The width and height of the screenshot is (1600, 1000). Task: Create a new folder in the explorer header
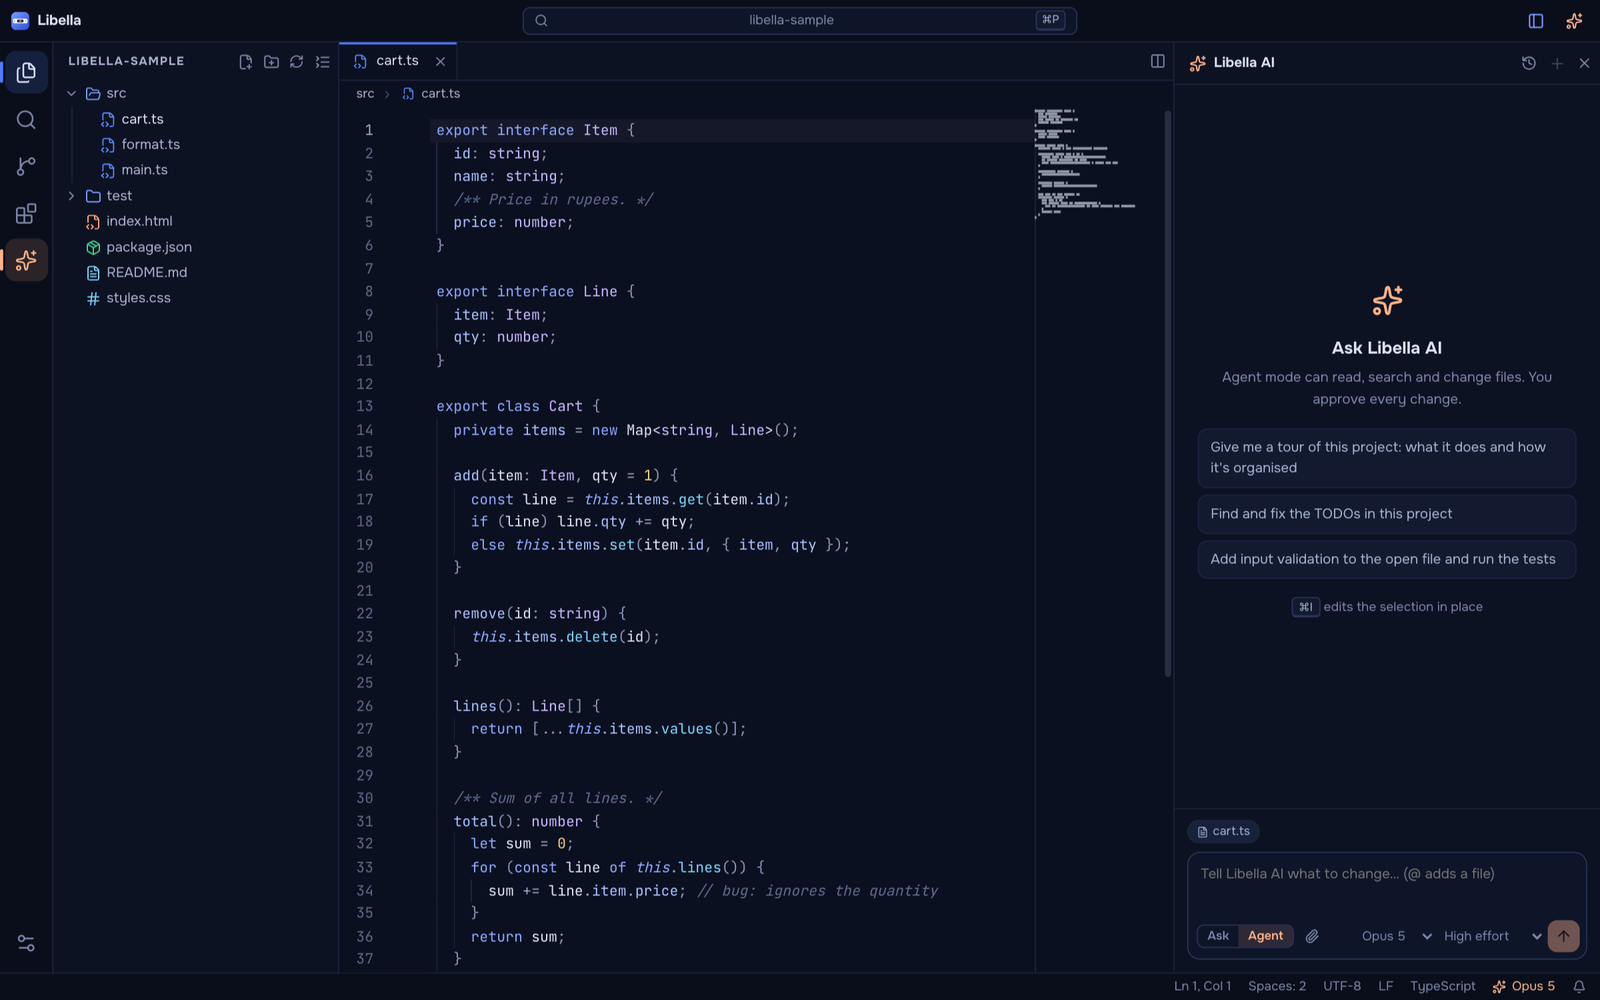(271, 62)
